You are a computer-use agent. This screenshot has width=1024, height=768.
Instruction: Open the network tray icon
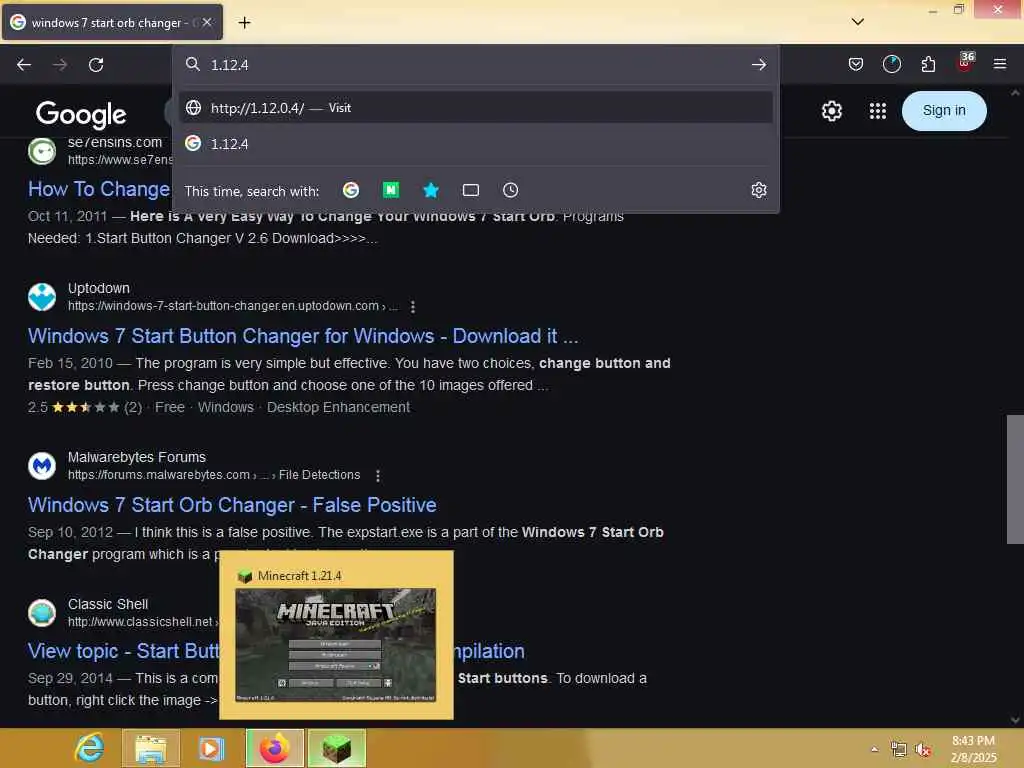point(899,750)
